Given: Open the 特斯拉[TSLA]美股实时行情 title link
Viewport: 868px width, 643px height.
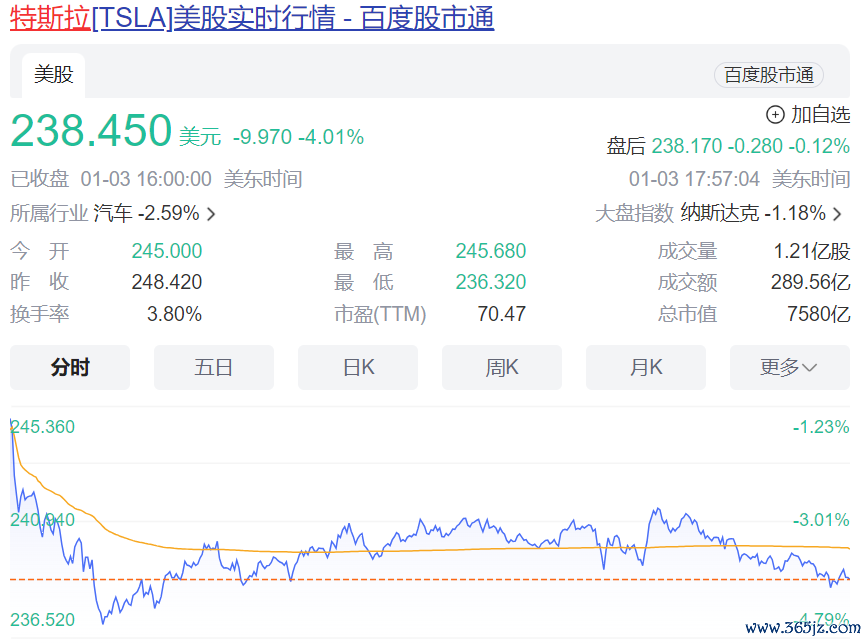Looking at the screenshot, I should tap(252, 17).
